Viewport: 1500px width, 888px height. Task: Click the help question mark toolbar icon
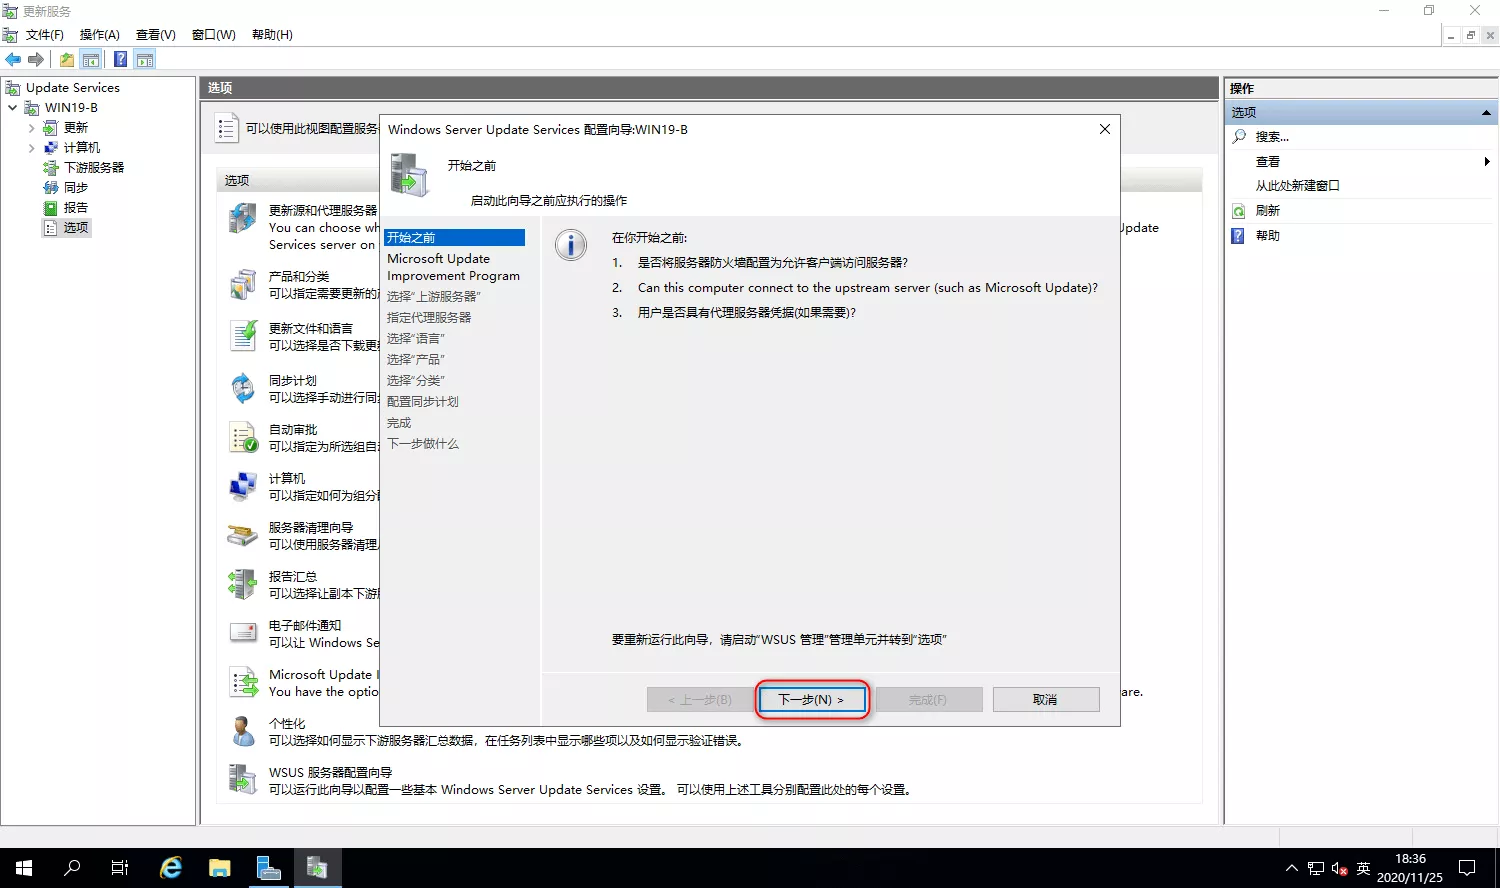click(120, 60)
